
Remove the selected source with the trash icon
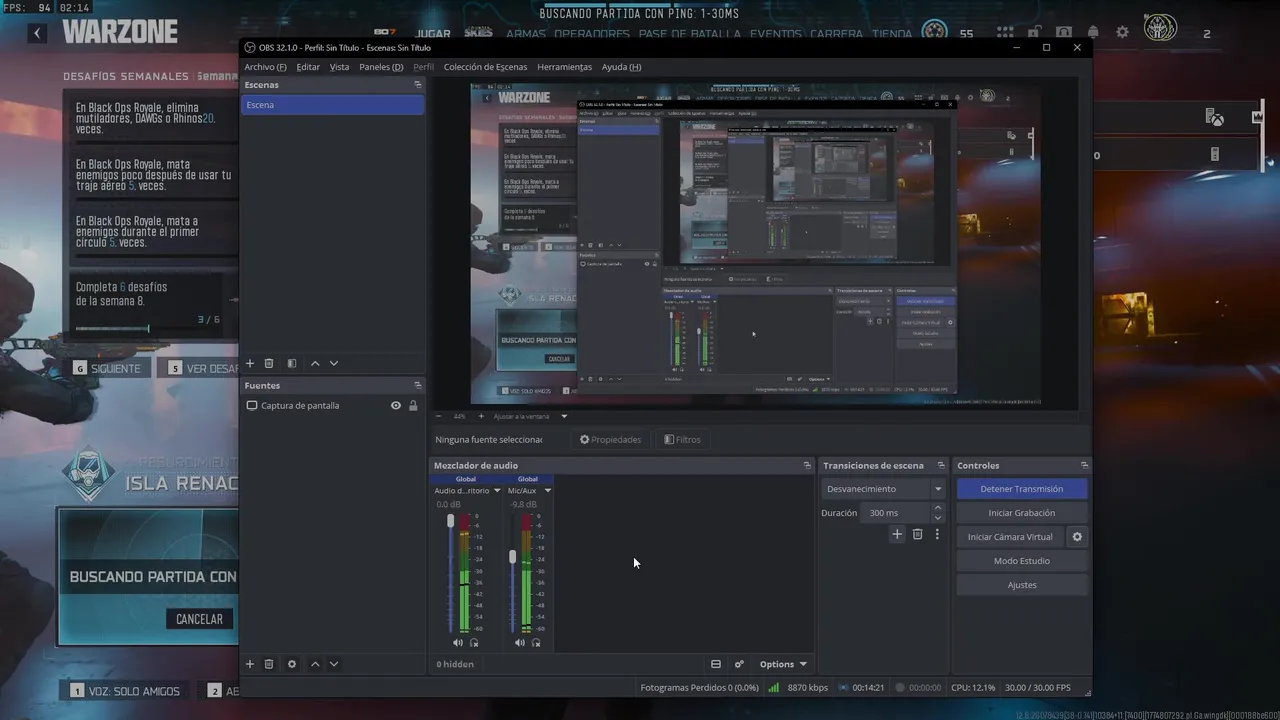click(x=269, y=664)
